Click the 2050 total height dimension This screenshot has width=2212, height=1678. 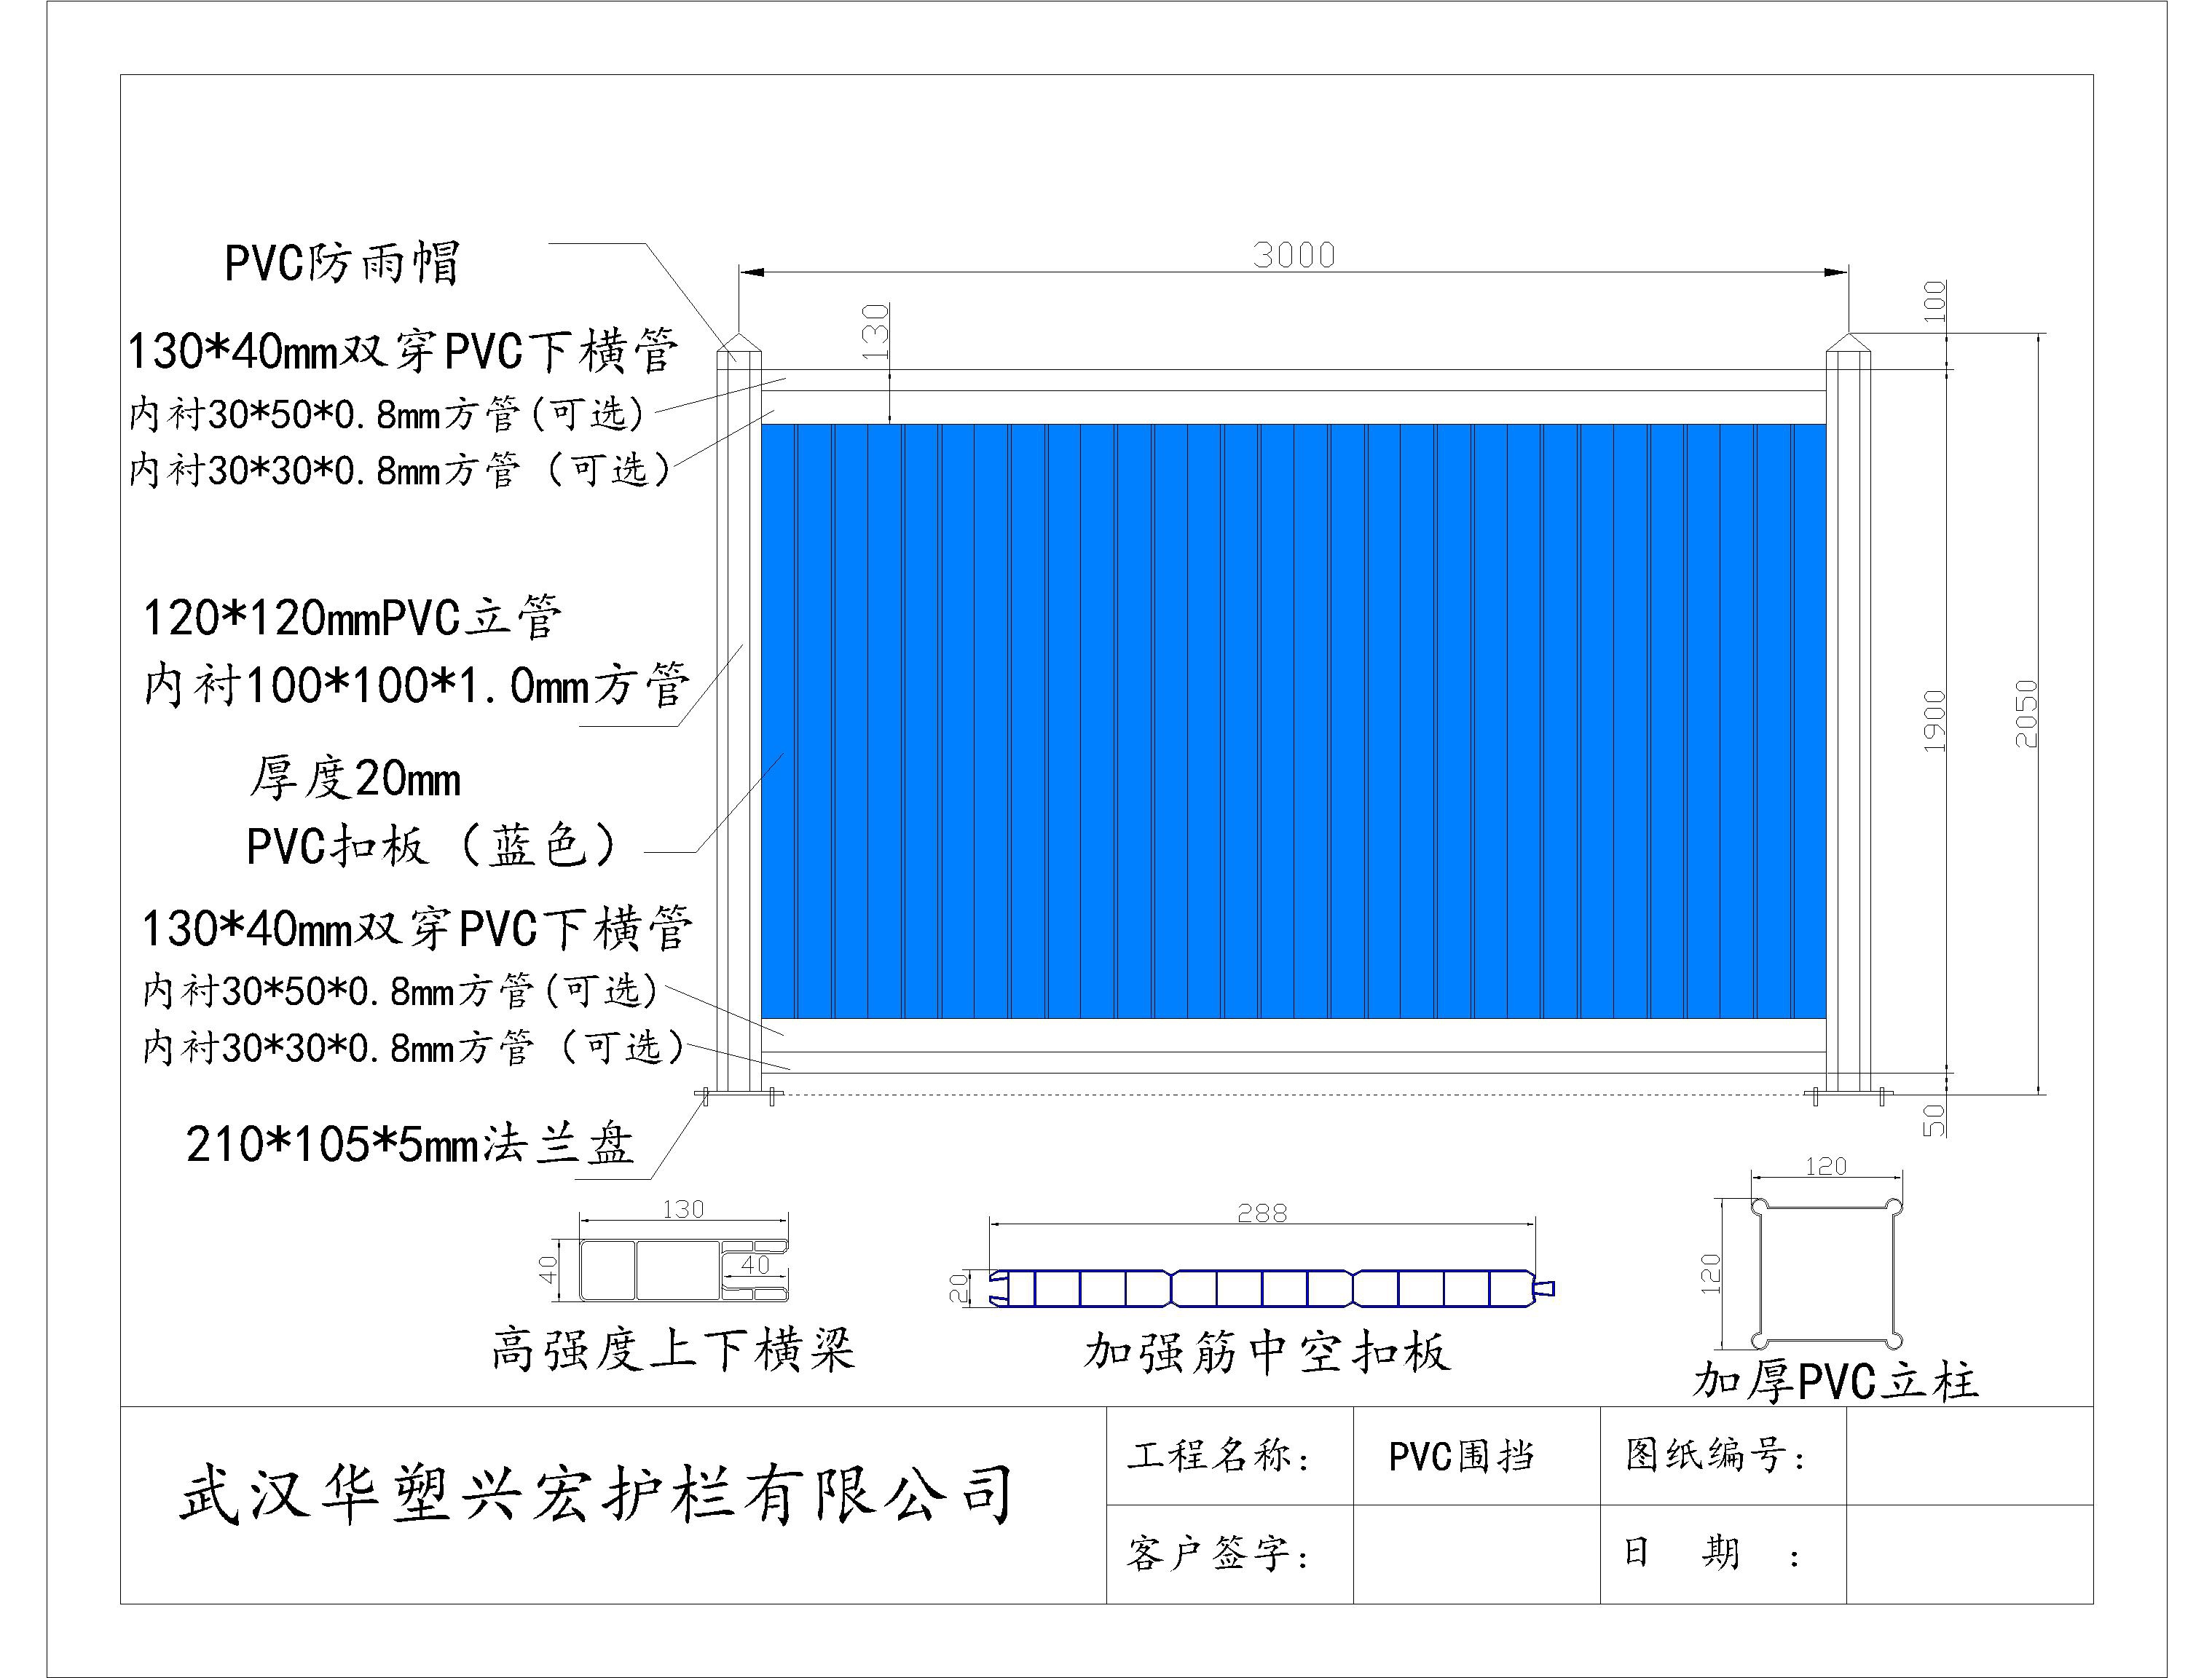click(2026, 714)
